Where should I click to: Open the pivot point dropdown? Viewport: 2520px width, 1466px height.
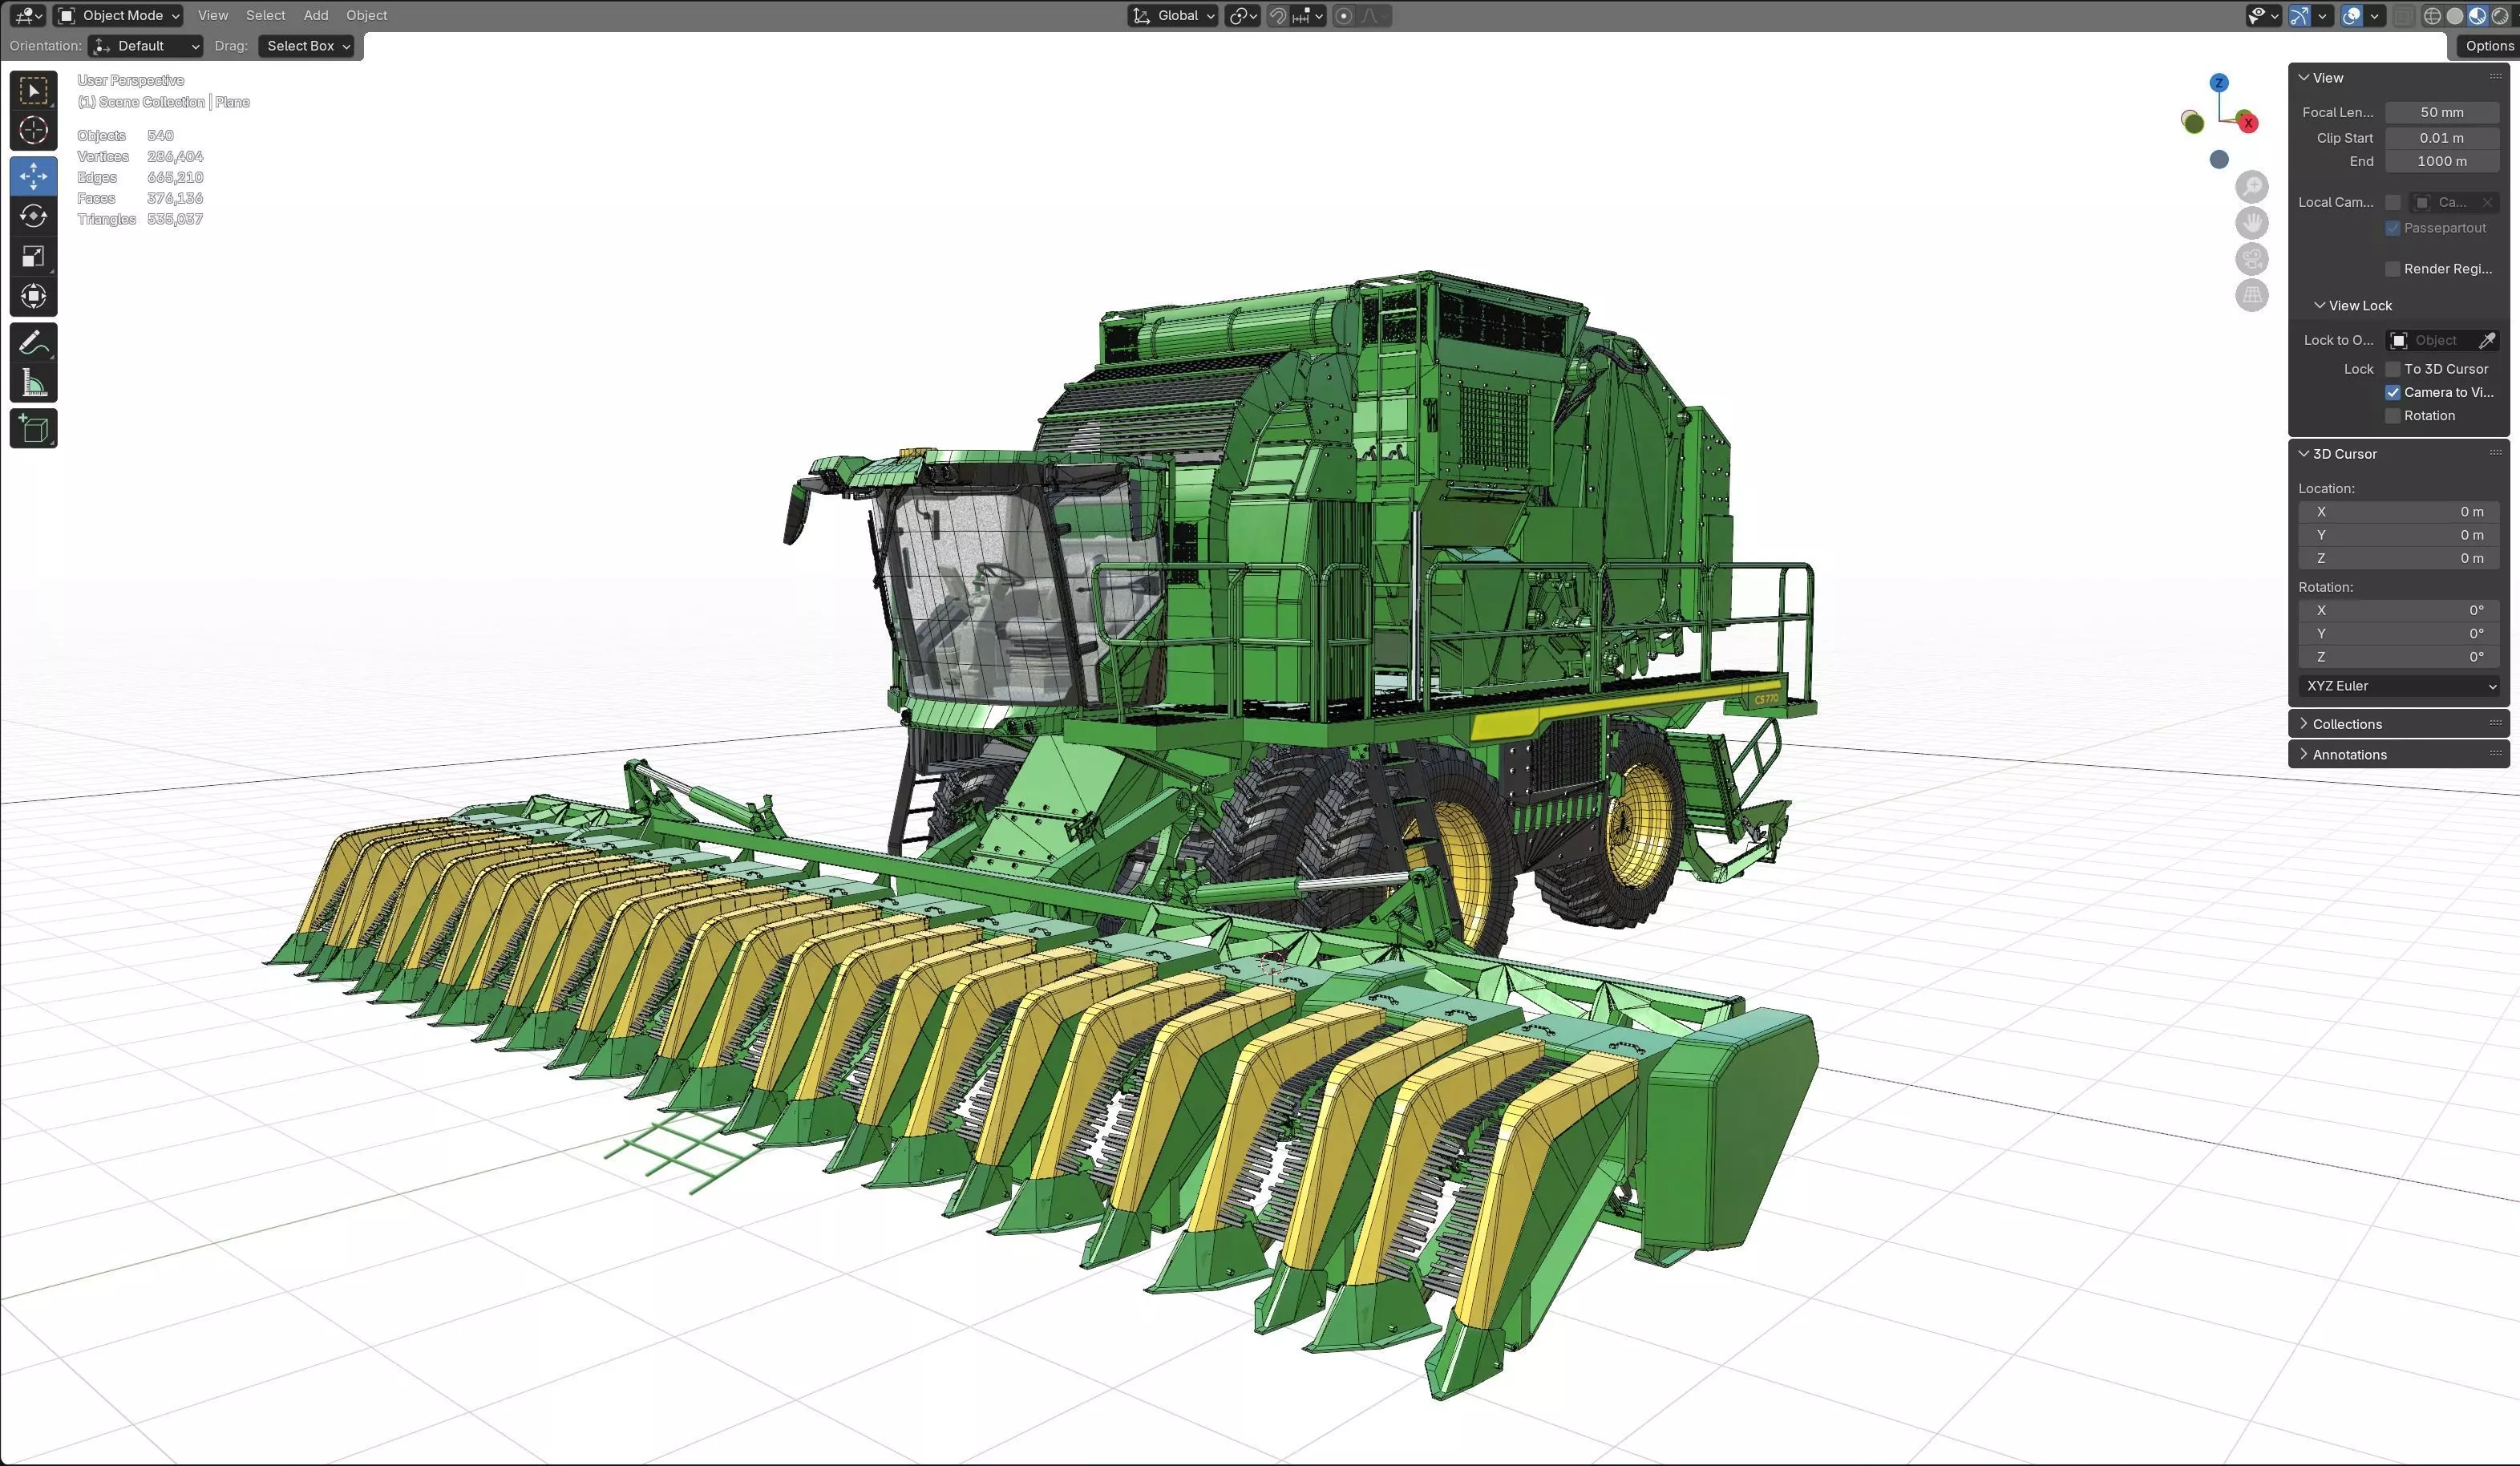click(1243, 16)
